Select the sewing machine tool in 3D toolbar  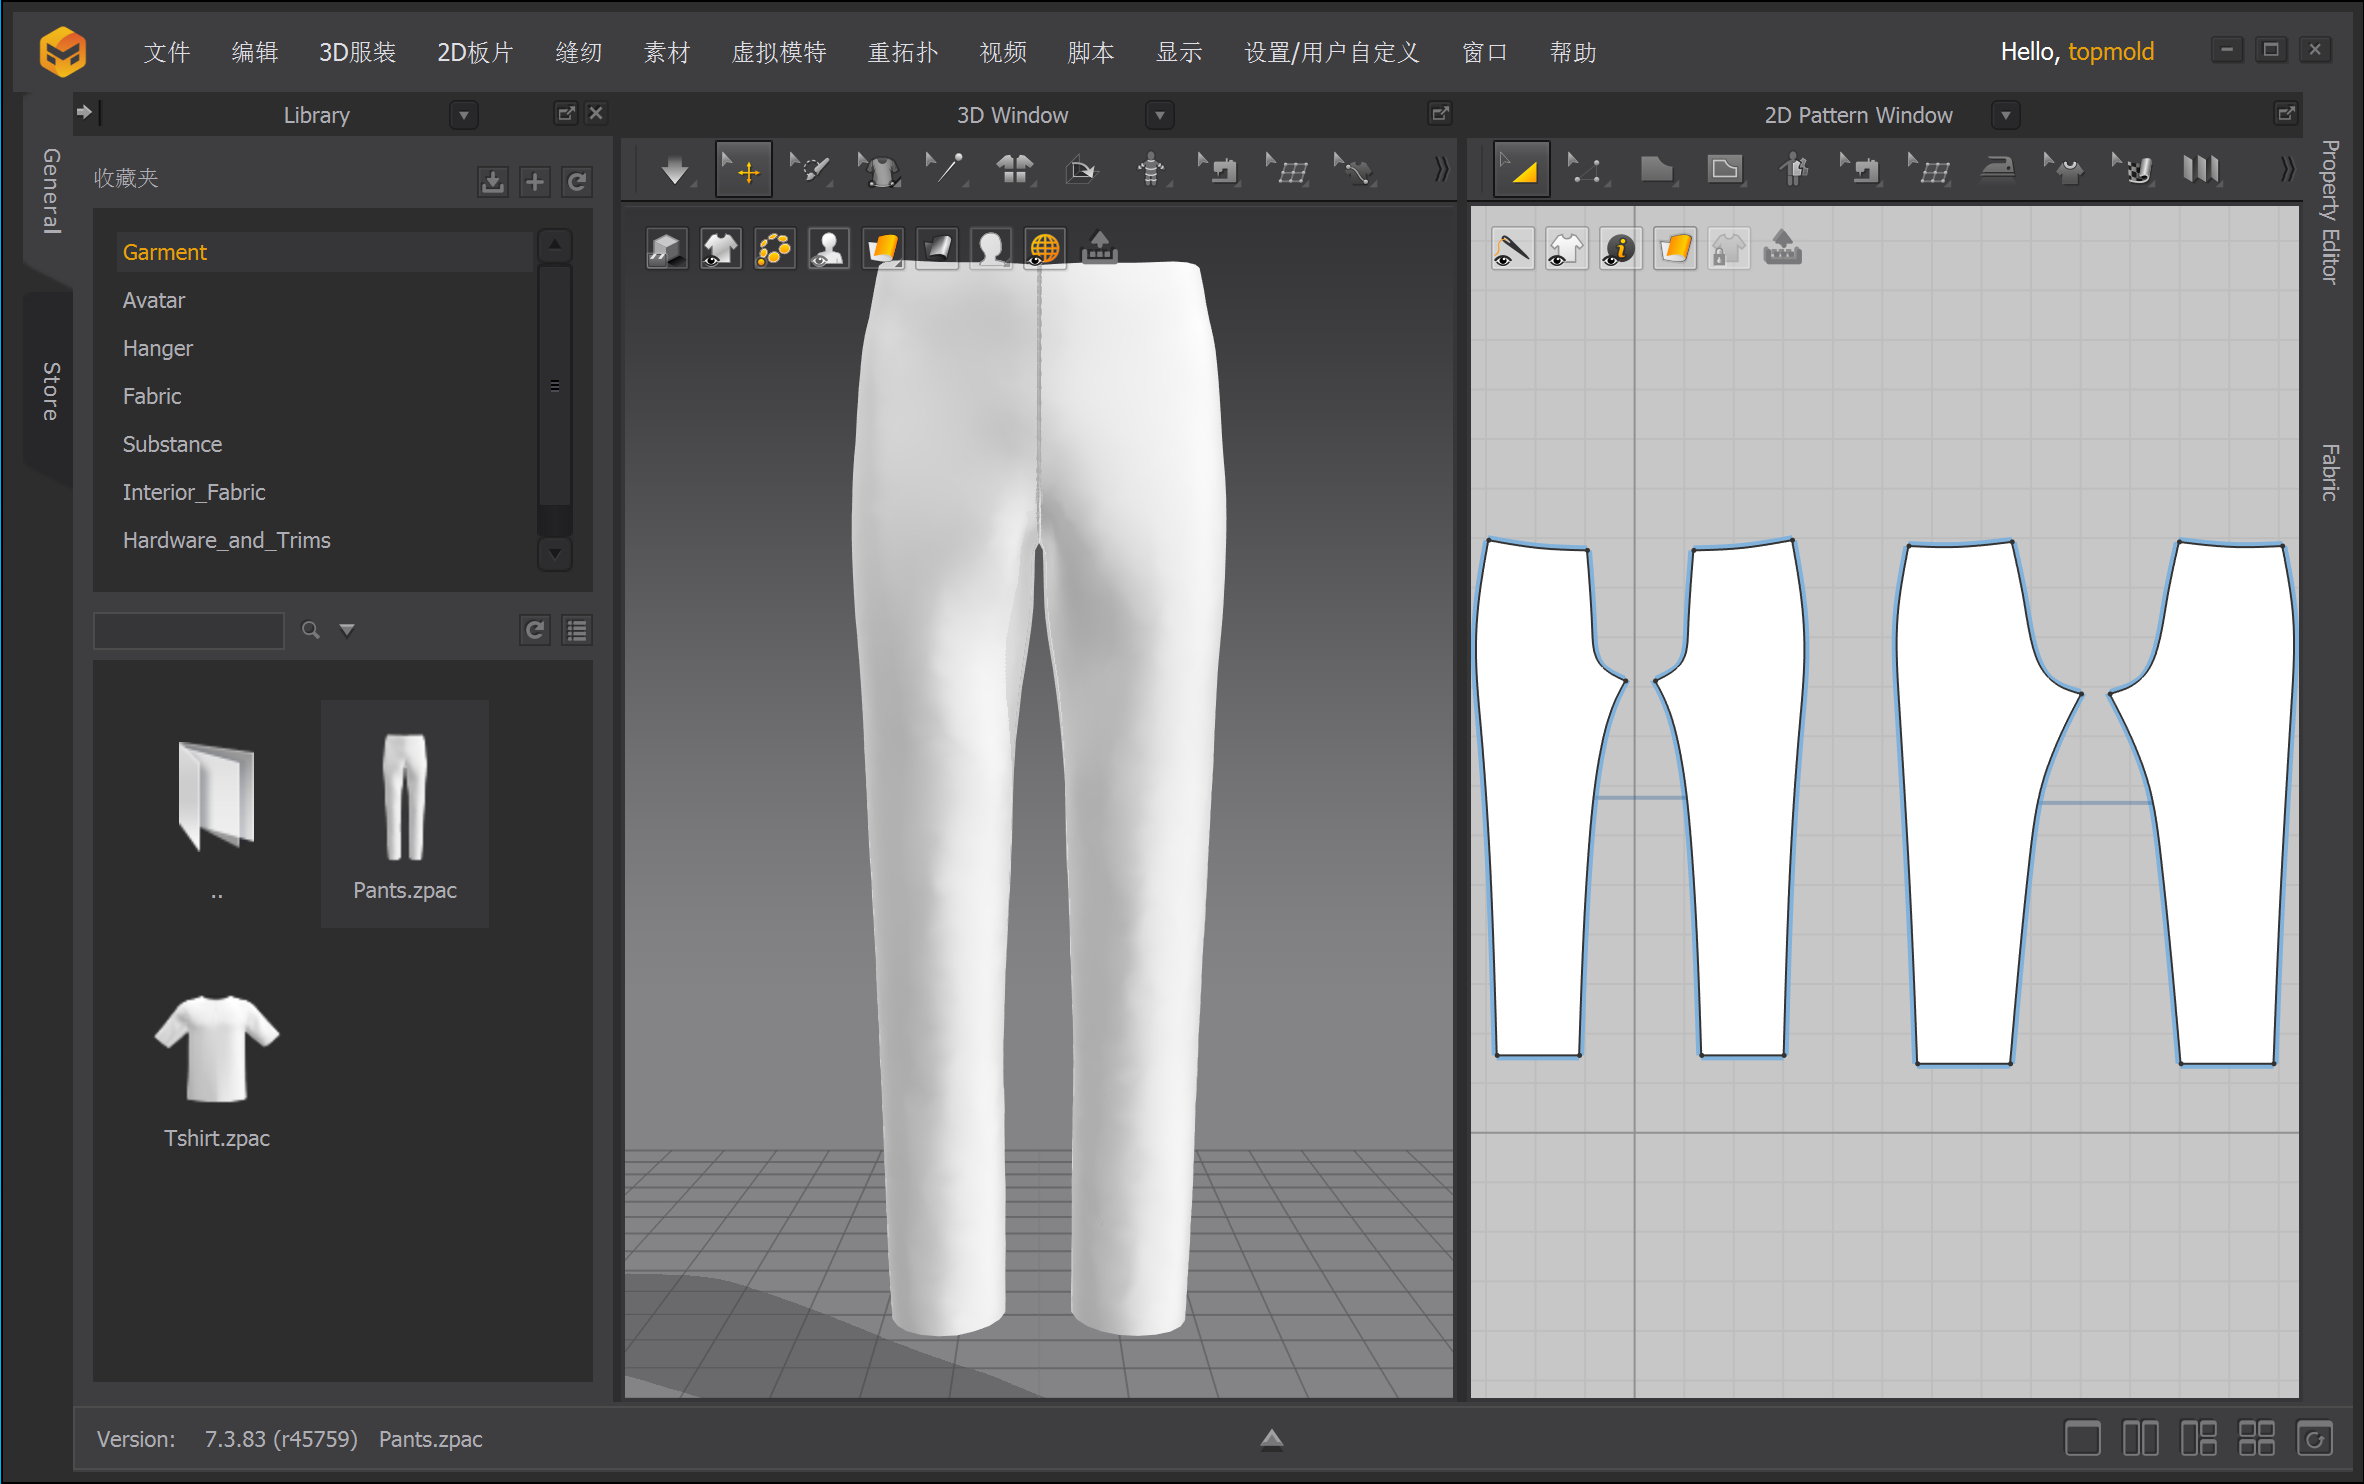coord(1218,170)
